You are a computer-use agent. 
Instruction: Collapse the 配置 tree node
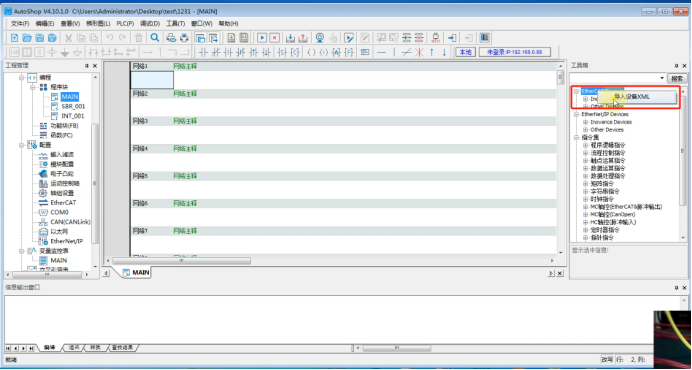point(21,145)
